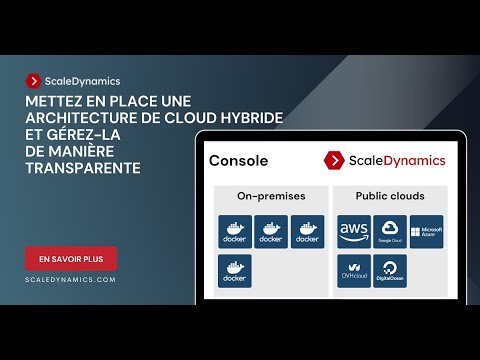
Task: Click the ScaleDynamics logo beside the Console heading
Action: coord(384,160)
